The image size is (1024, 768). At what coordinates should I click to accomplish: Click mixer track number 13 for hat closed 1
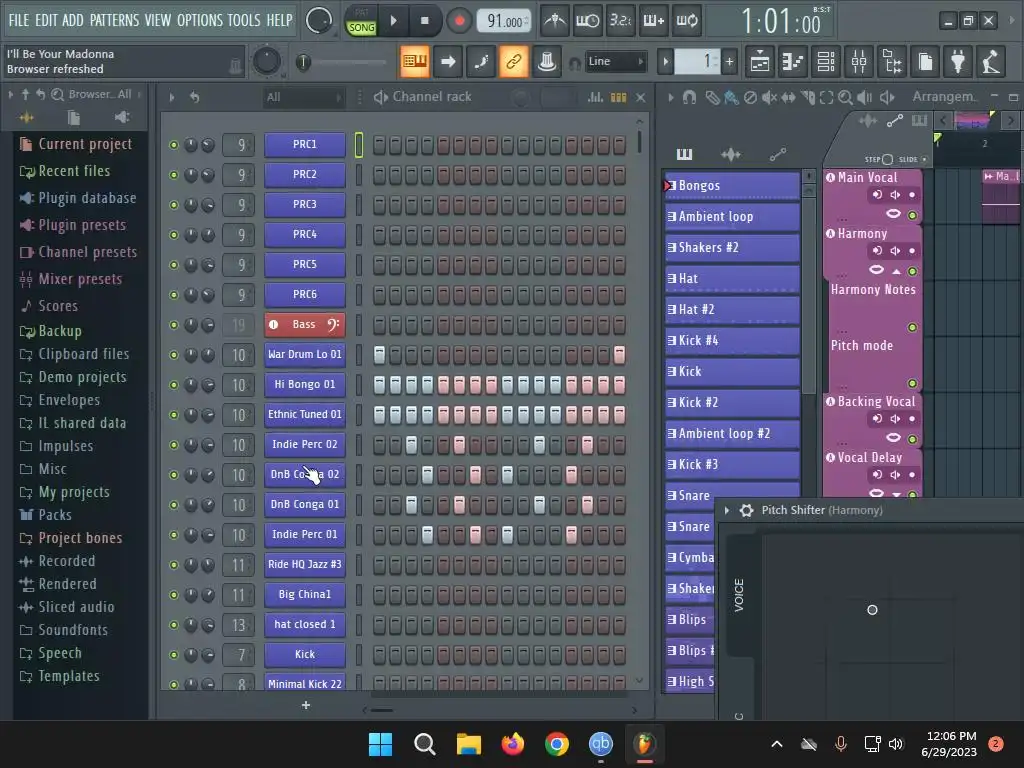238,625
